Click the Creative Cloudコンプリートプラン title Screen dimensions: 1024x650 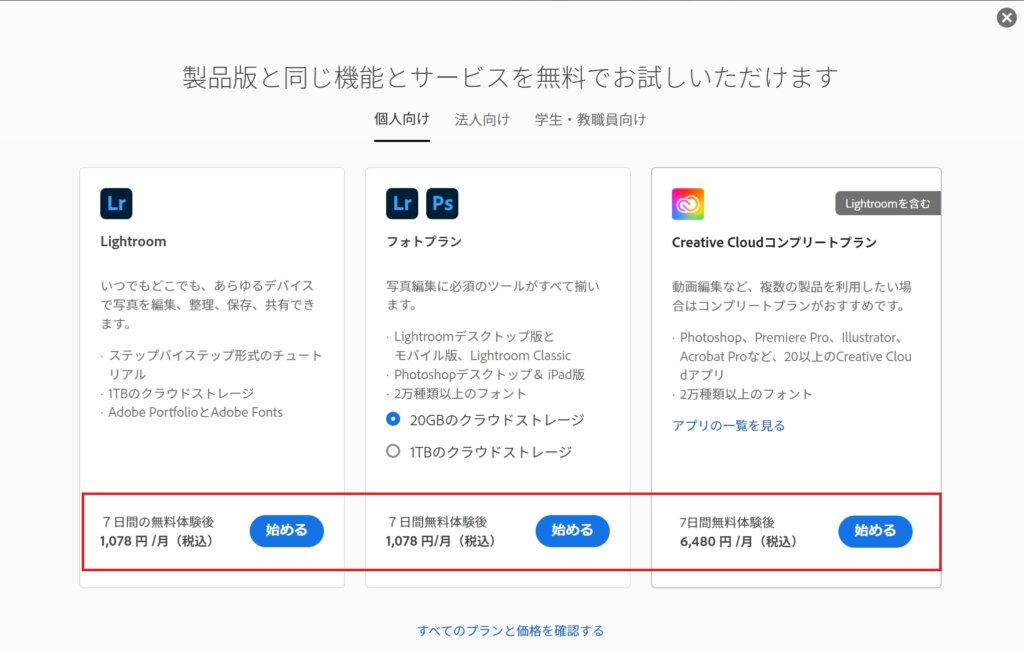tap(774, 242)
